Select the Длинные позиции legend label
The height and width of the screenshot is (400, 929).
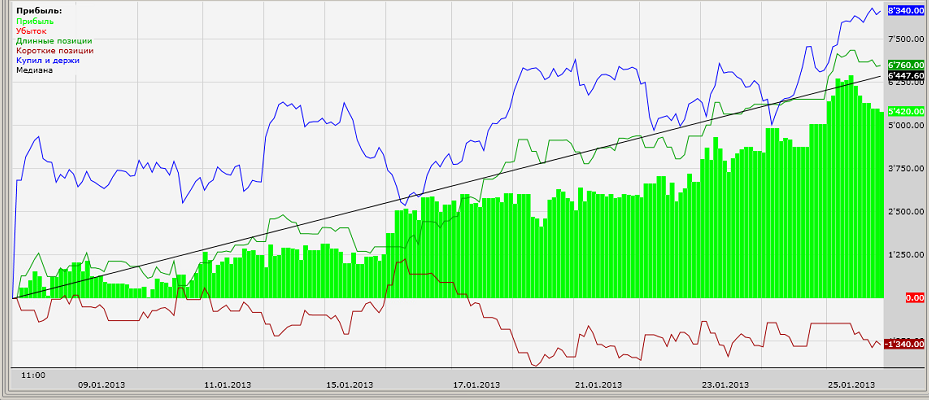[x=54, y=41]
